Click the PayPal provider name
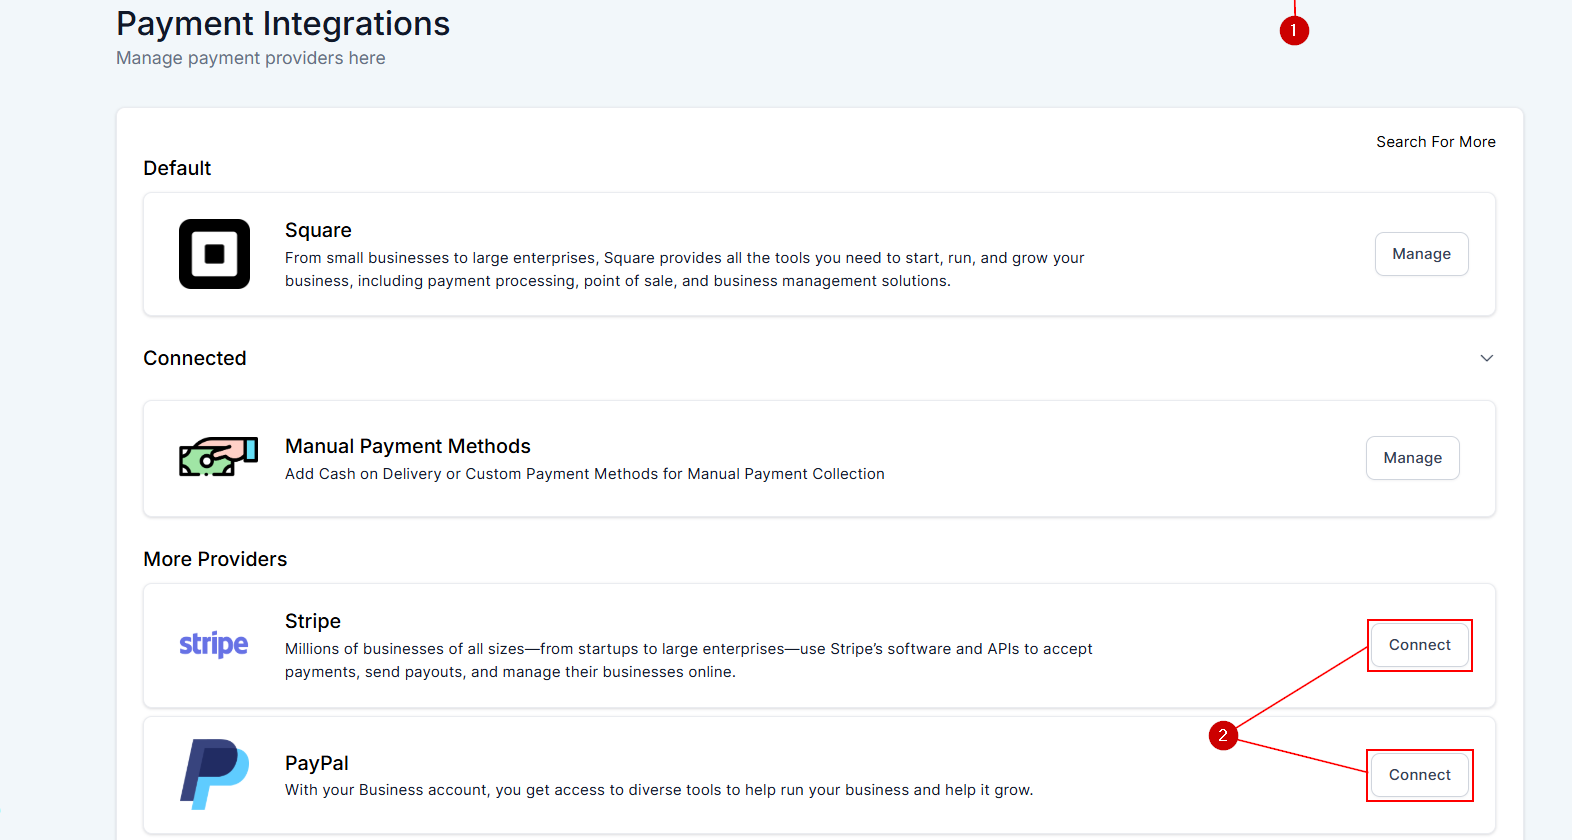Screen dimensions: 1572x840 [317, 763]
